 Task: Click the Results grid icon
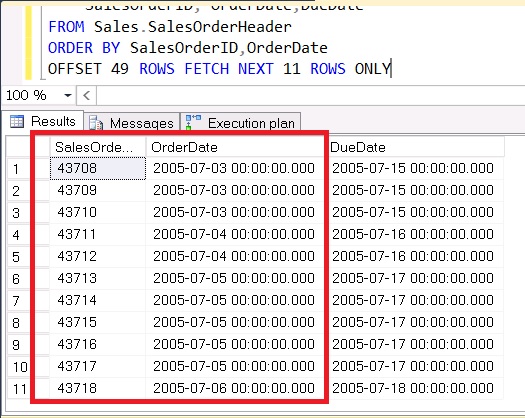point(17,121)
